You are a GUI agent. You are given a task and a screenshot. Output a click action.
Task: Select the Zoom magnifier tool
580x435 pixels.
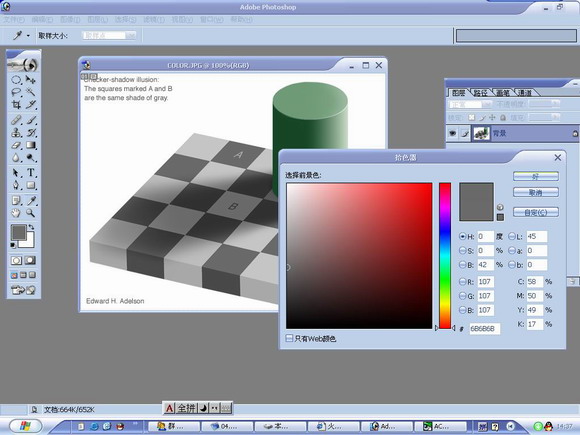(31, 213)
